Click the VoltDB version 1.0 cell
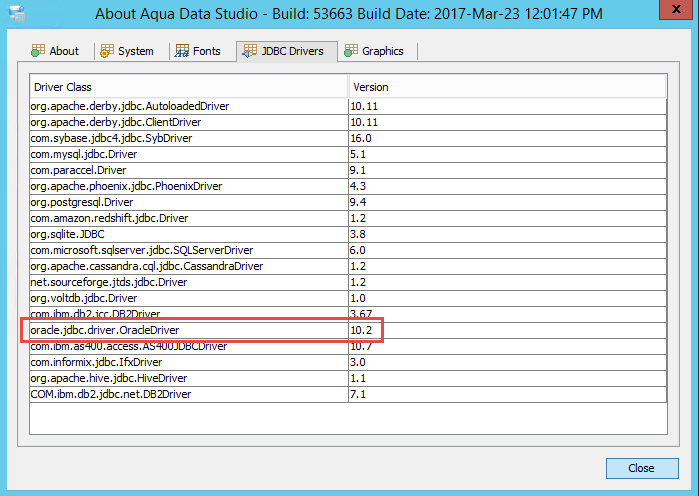Viewport: 699px width, 496px height. click(507, 299)
